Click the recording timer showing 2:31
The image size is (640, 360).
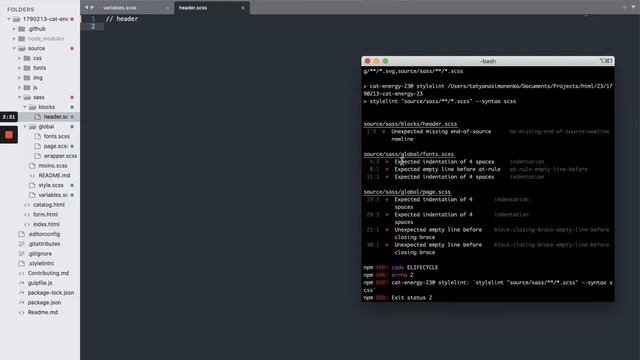9,117
